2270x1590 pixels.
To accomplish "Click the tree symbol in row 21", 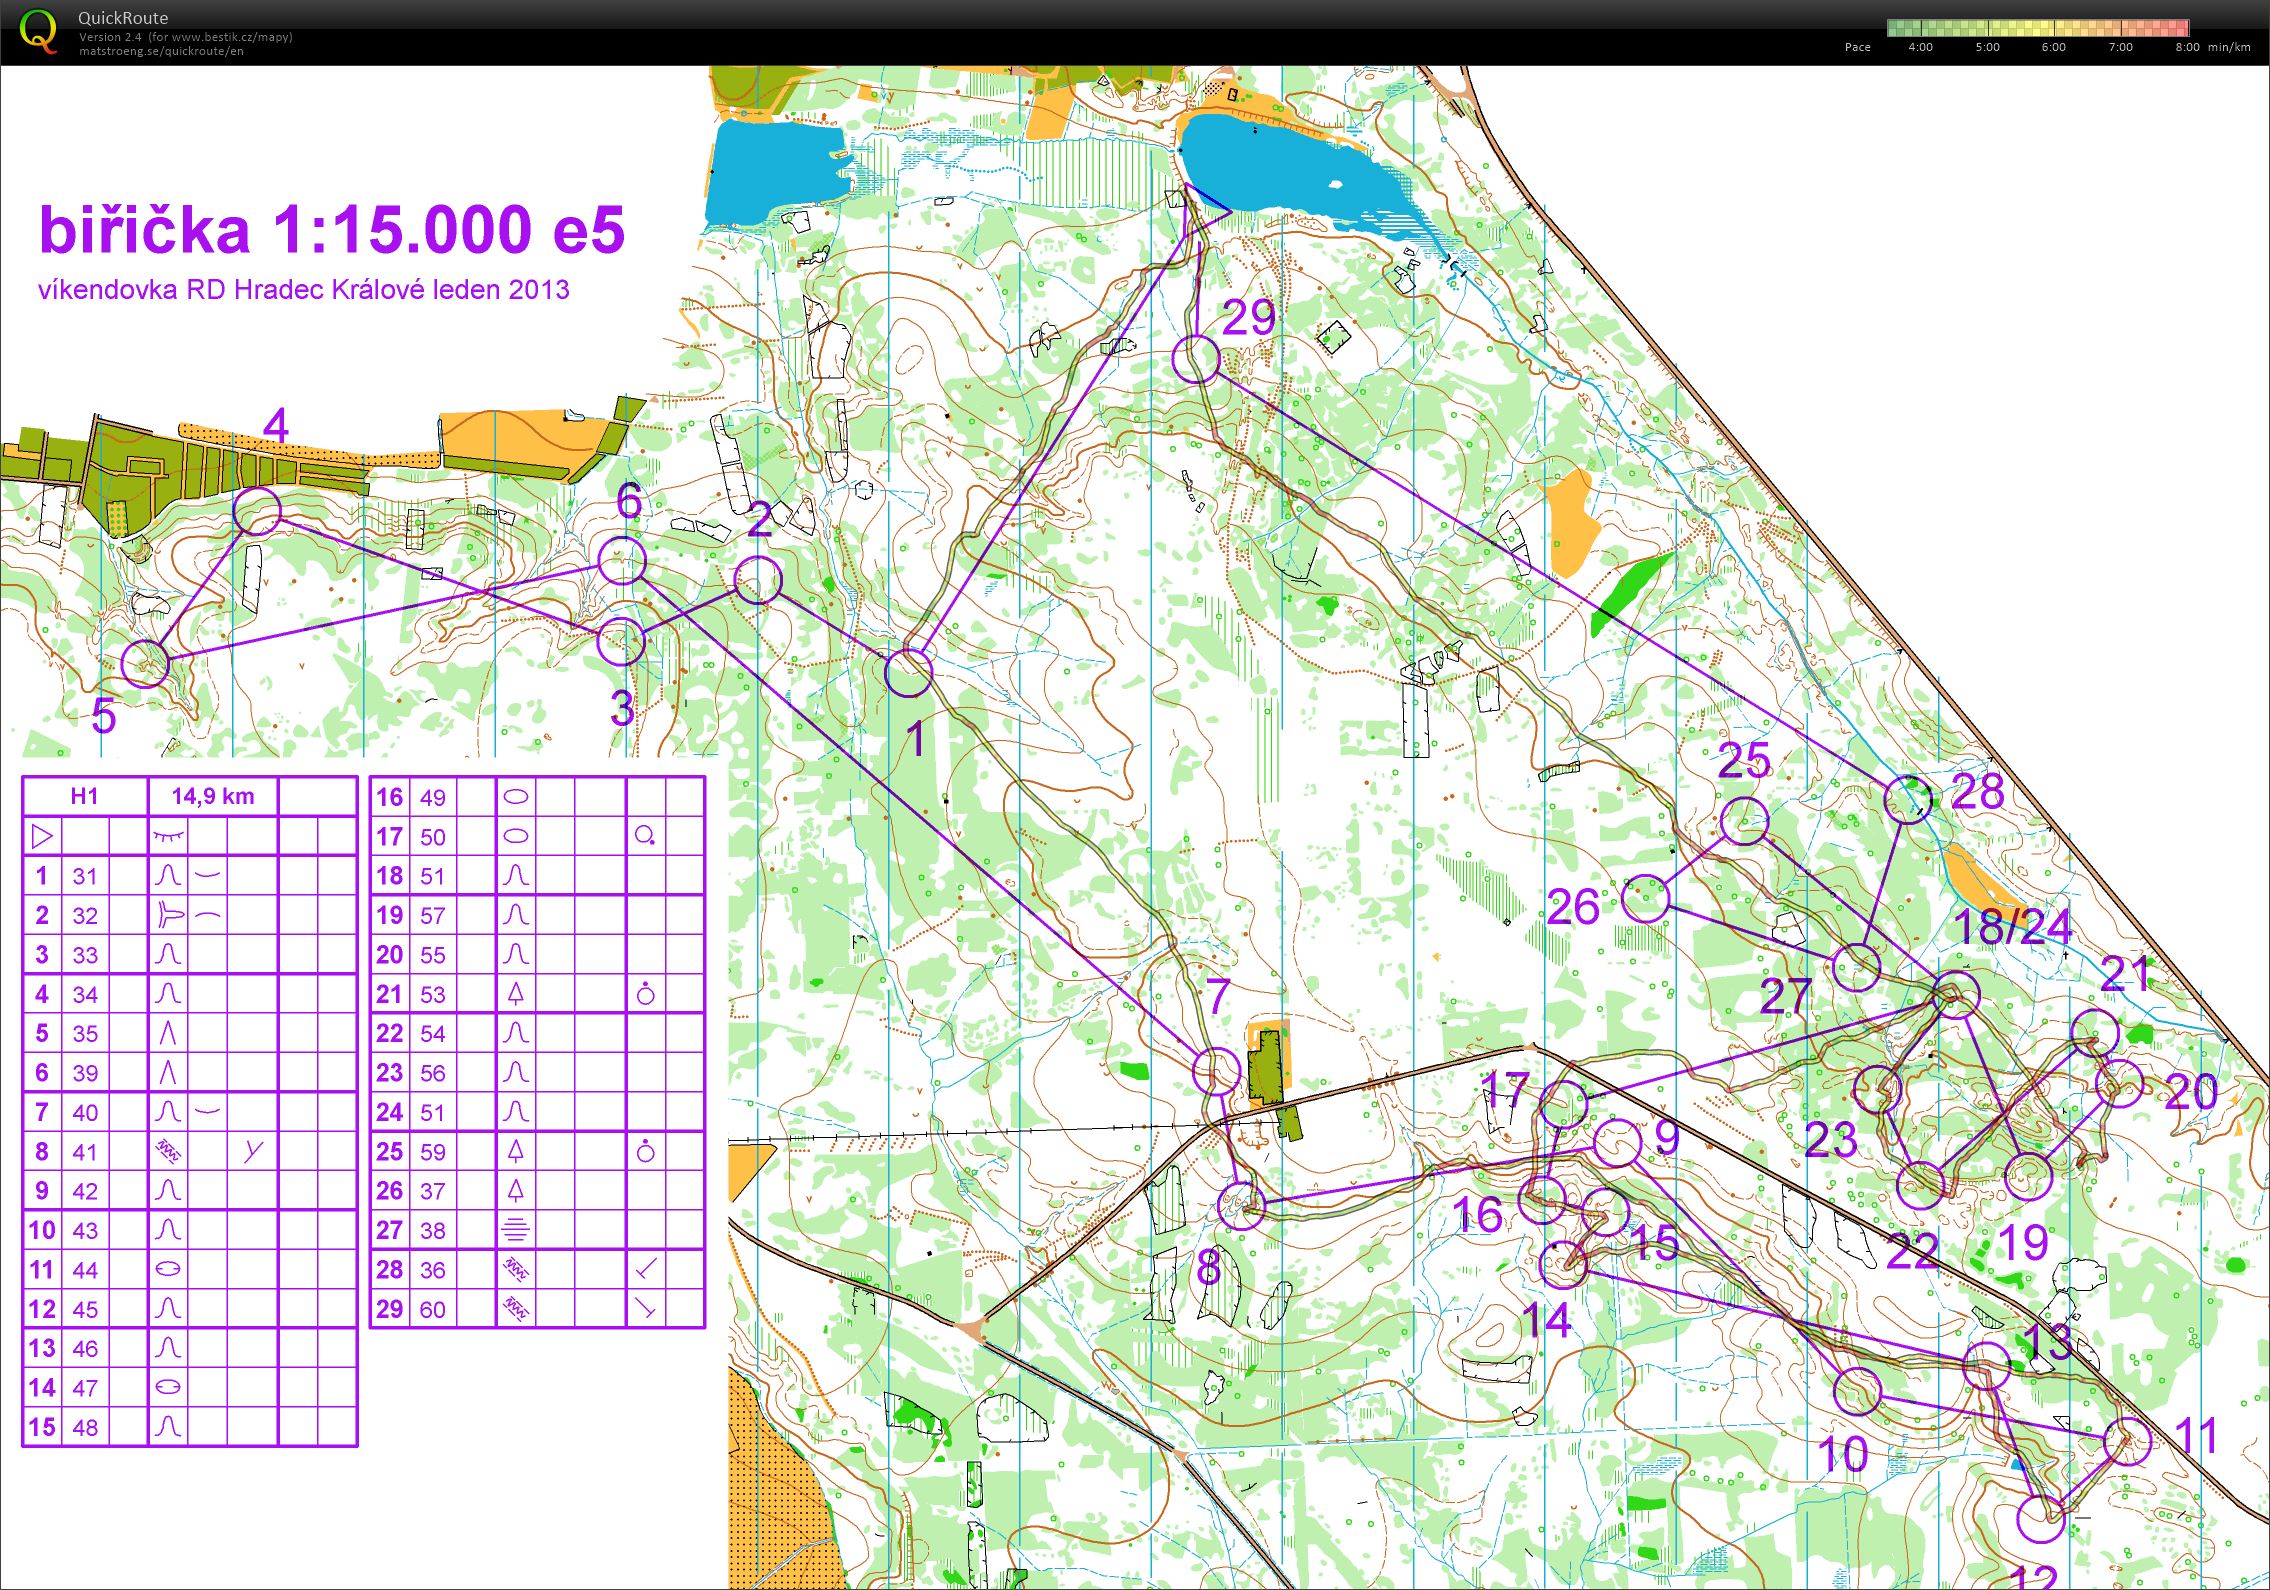I will [x=515, y=993].
